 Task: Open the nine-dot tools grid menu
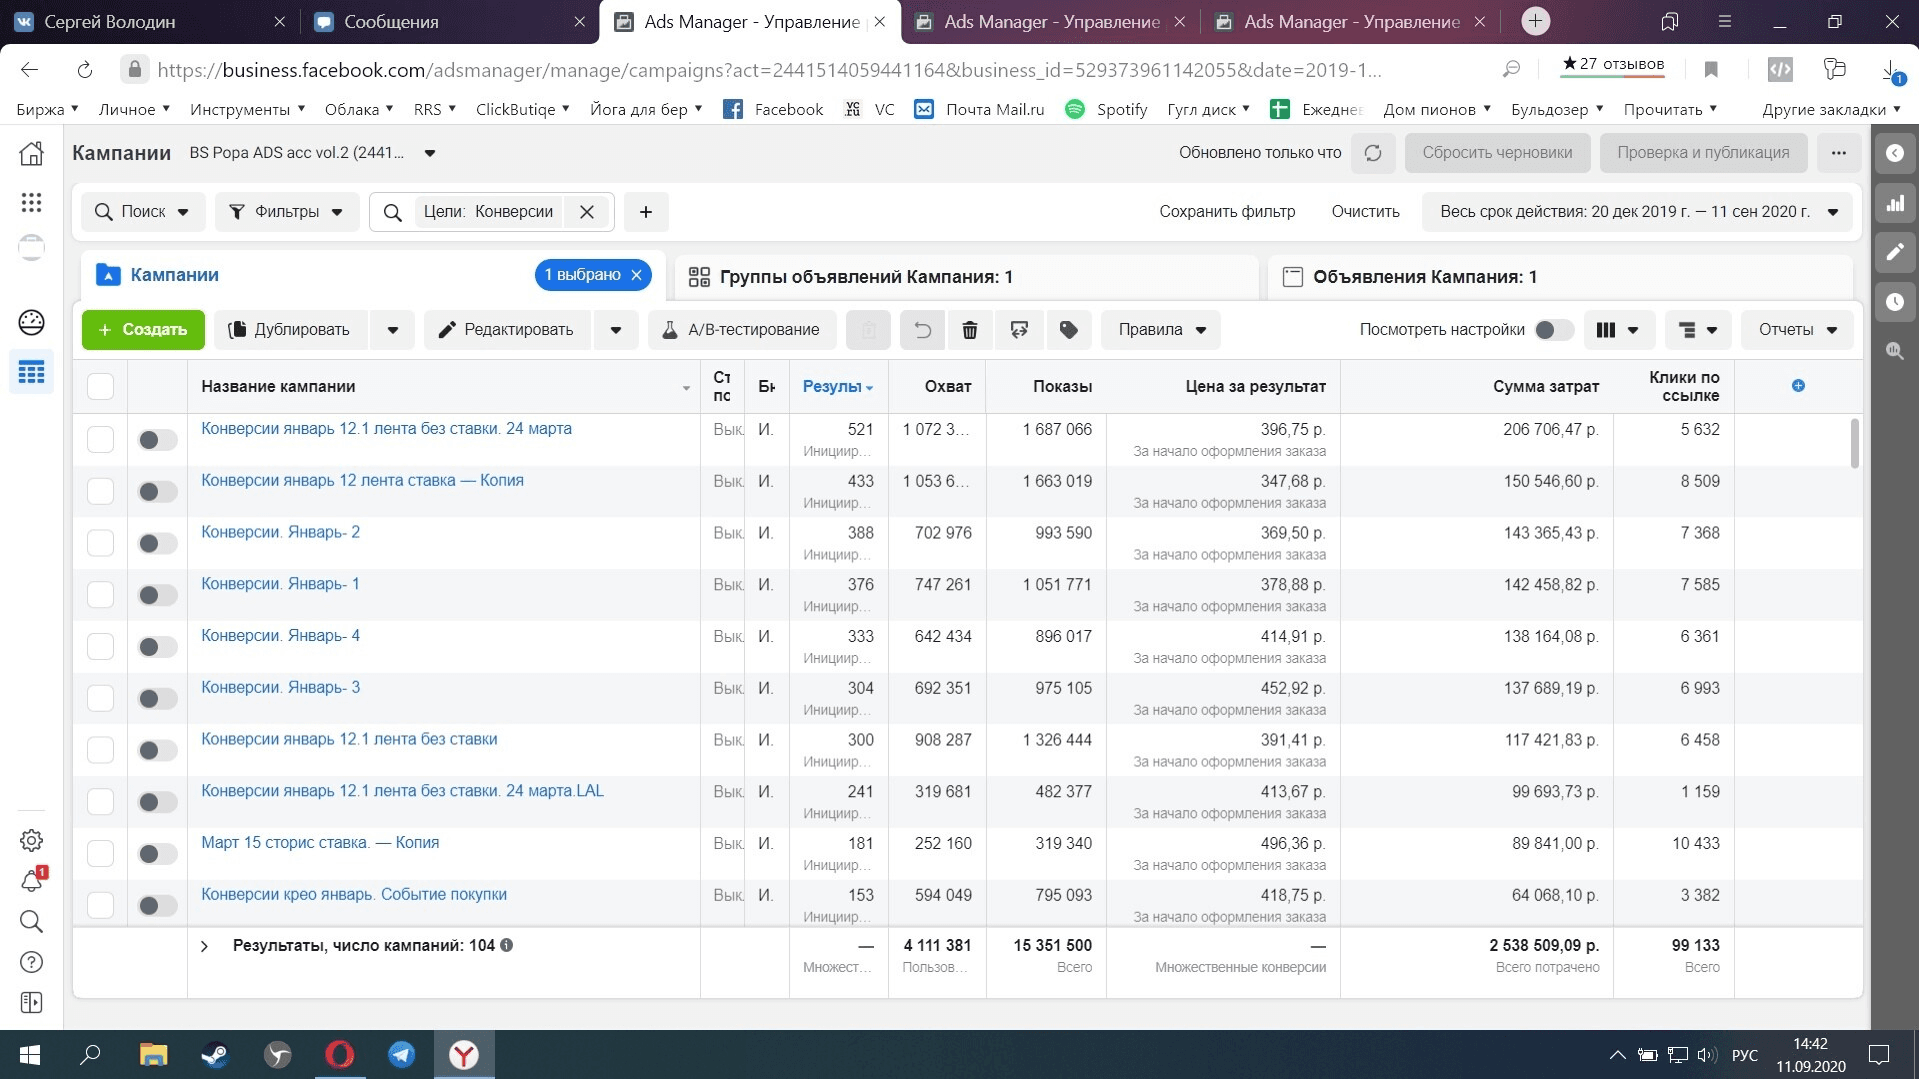31,202
